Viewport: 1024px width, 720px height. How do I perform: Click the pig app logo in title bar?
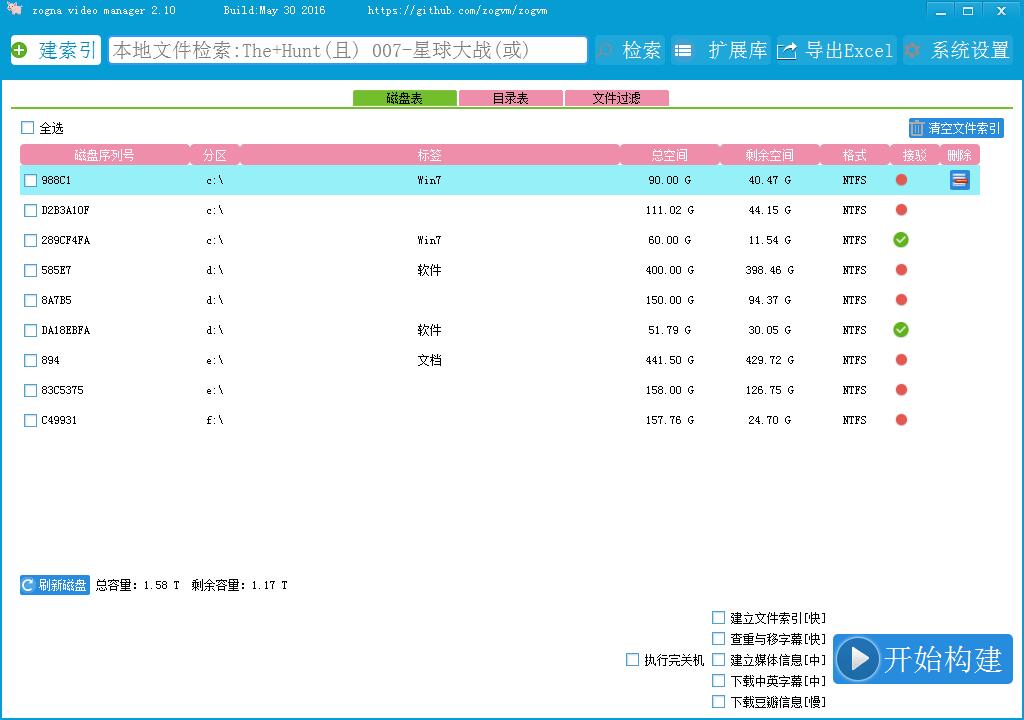pyautogui.click(x=14, y=8)
